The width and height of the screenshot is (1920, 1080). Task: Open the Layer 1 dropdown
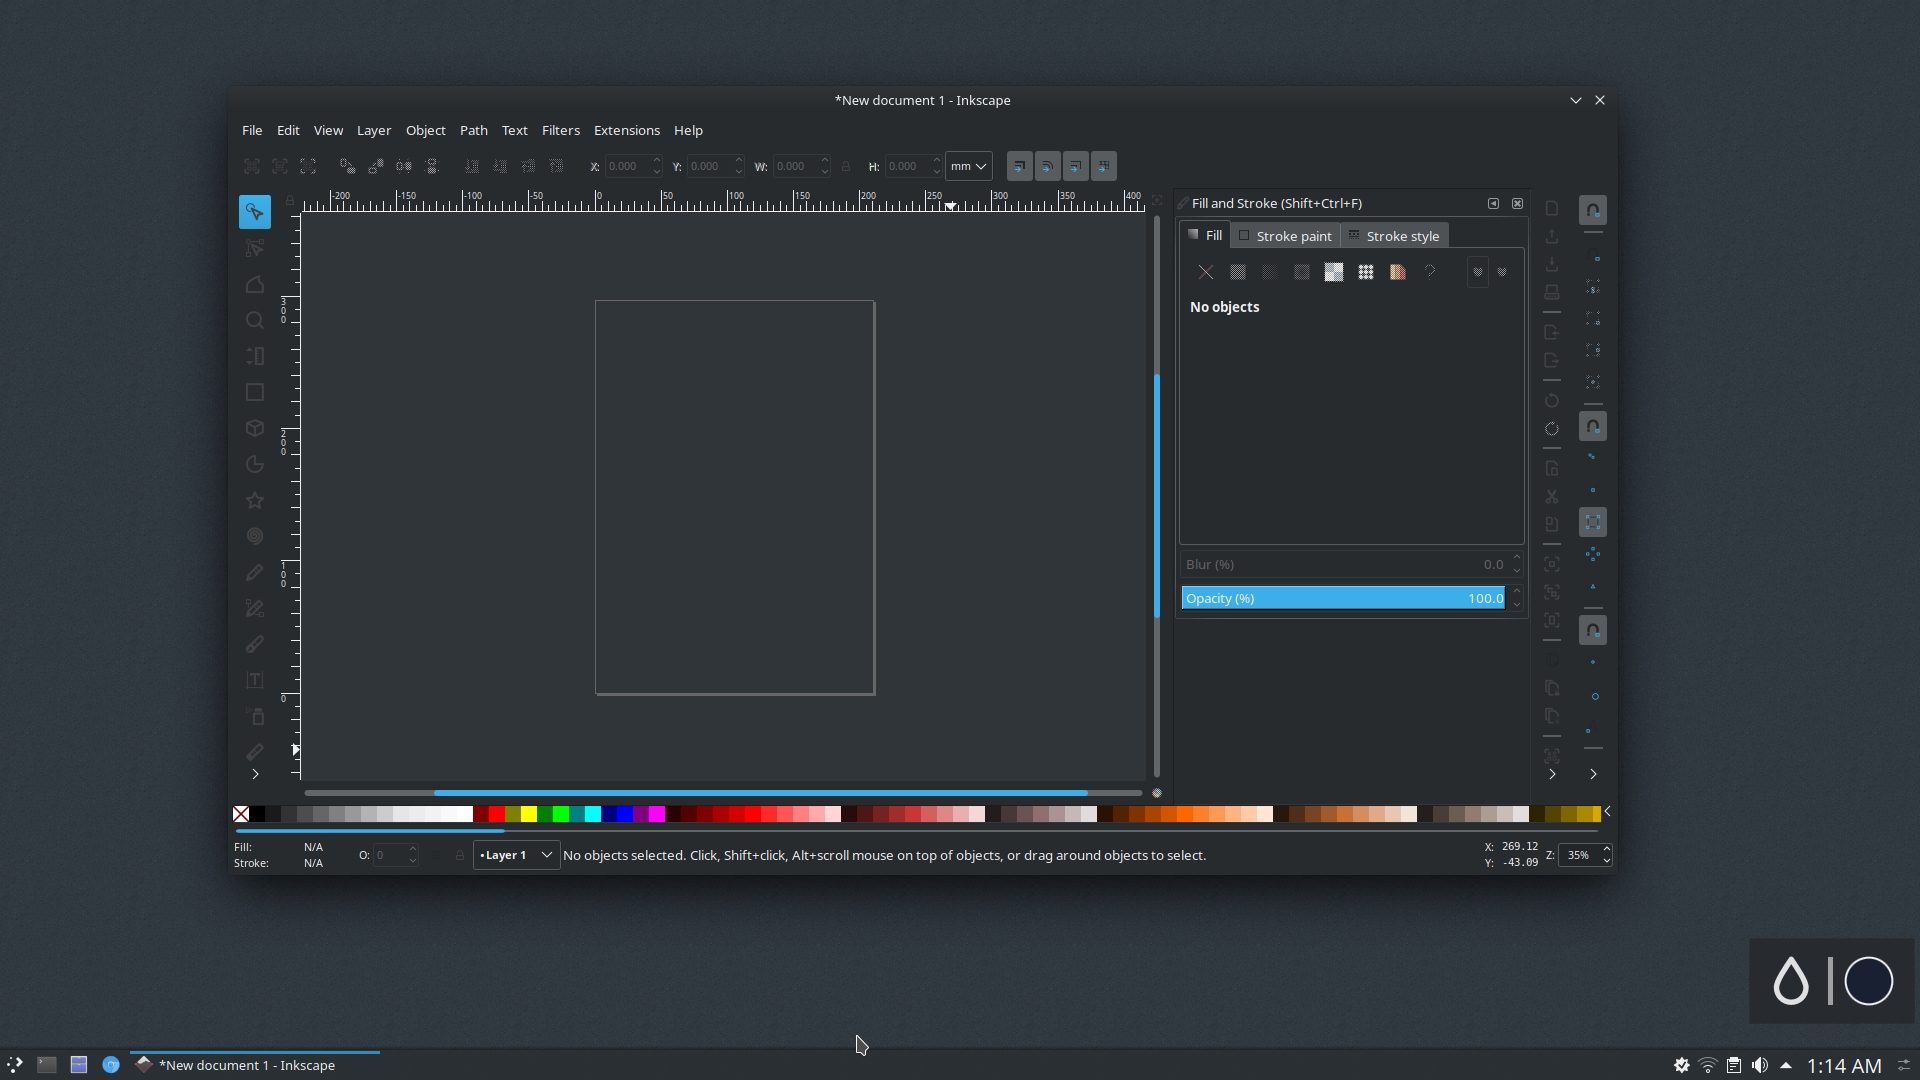(x=516, y=855)
